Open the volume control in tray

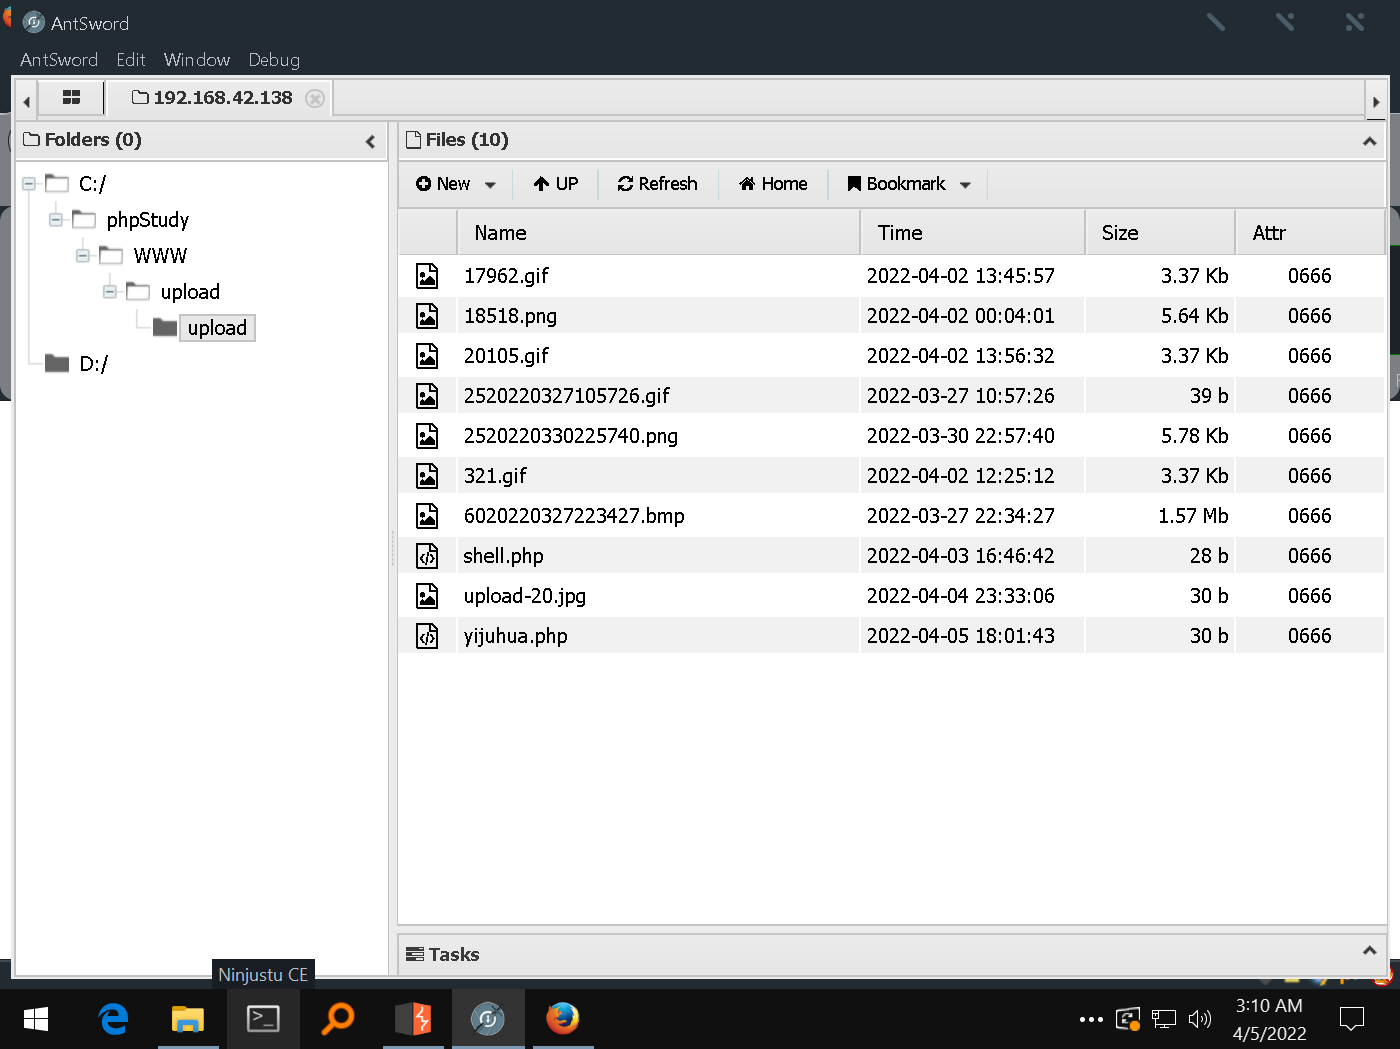point(1199,1019)
